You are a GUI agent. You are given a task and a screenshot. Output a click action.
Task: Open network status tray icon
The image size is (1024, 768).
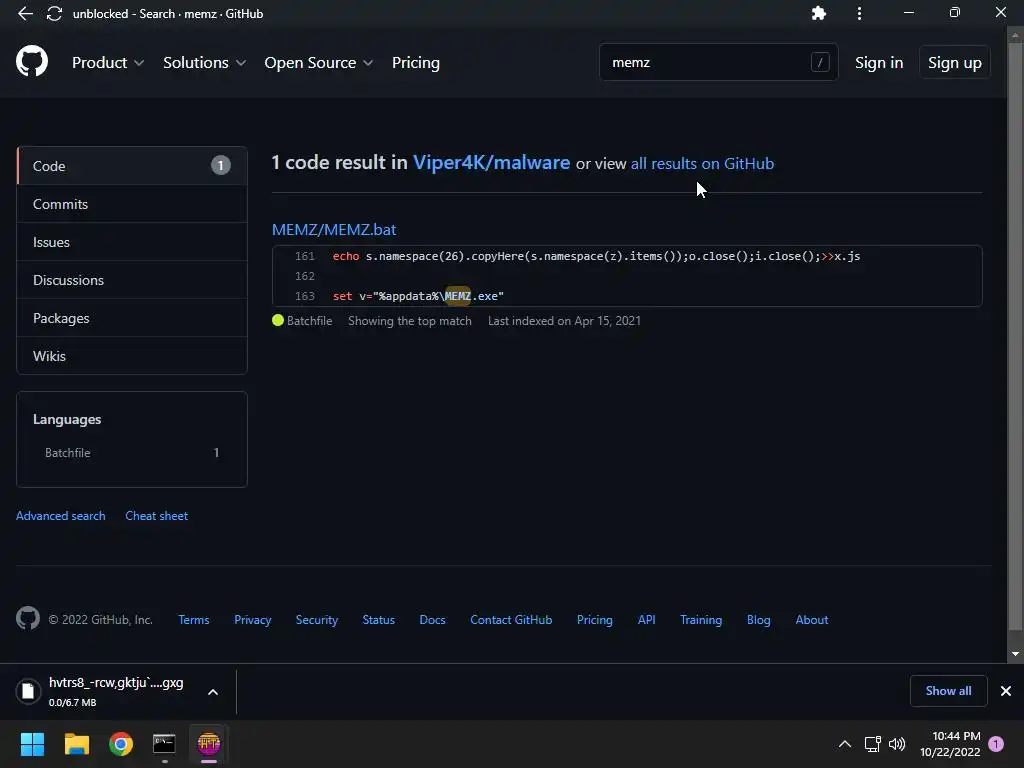[872, 744]
